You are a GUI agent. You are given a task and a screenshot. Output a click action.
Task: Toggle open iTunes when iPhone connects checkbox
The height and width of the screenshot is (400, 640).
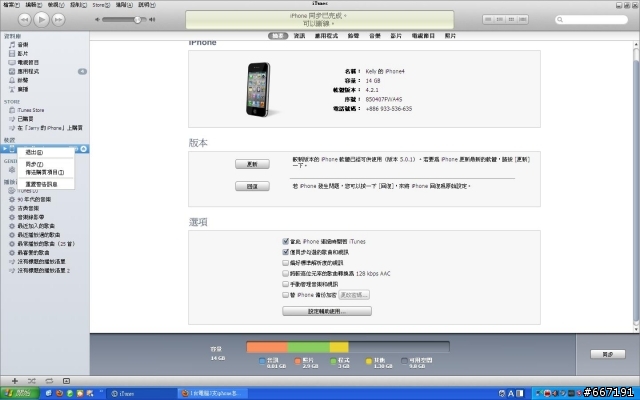point(285,242)
